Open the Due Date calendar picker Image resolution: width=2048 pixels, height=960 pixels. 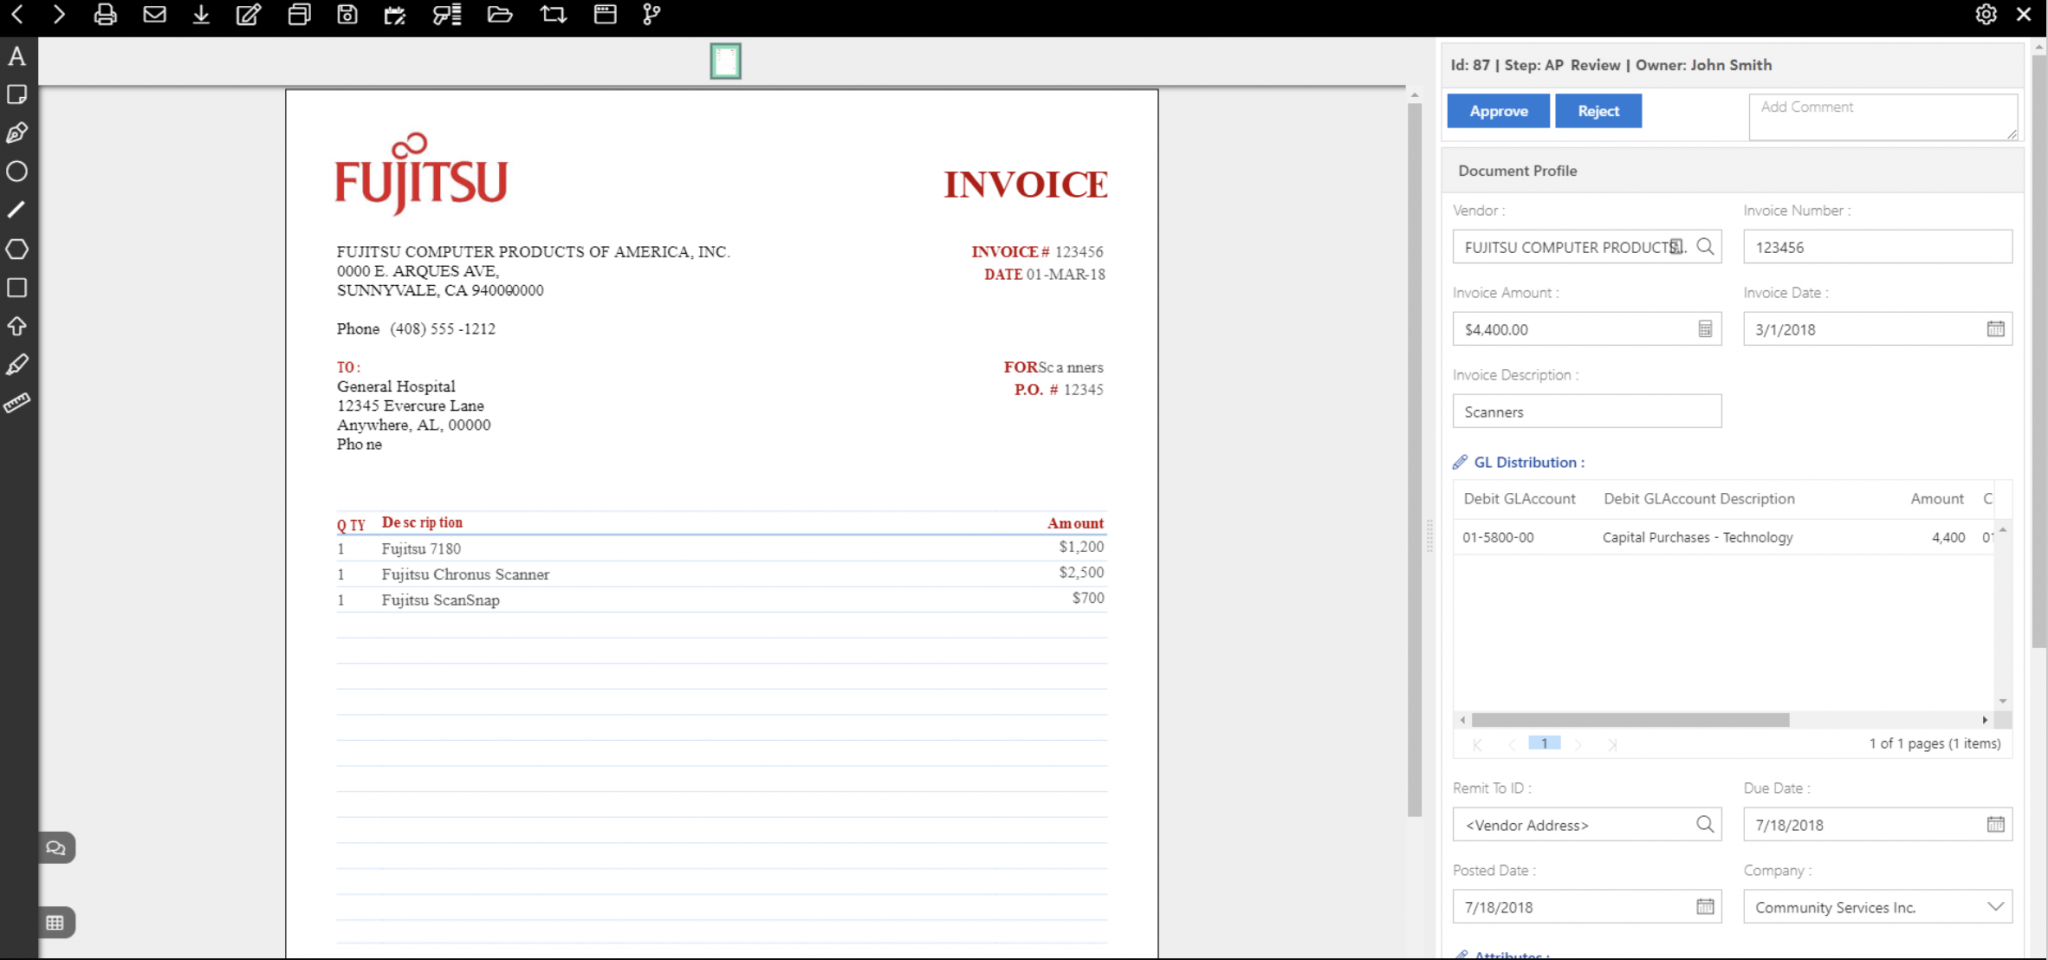coord(1995,824)
